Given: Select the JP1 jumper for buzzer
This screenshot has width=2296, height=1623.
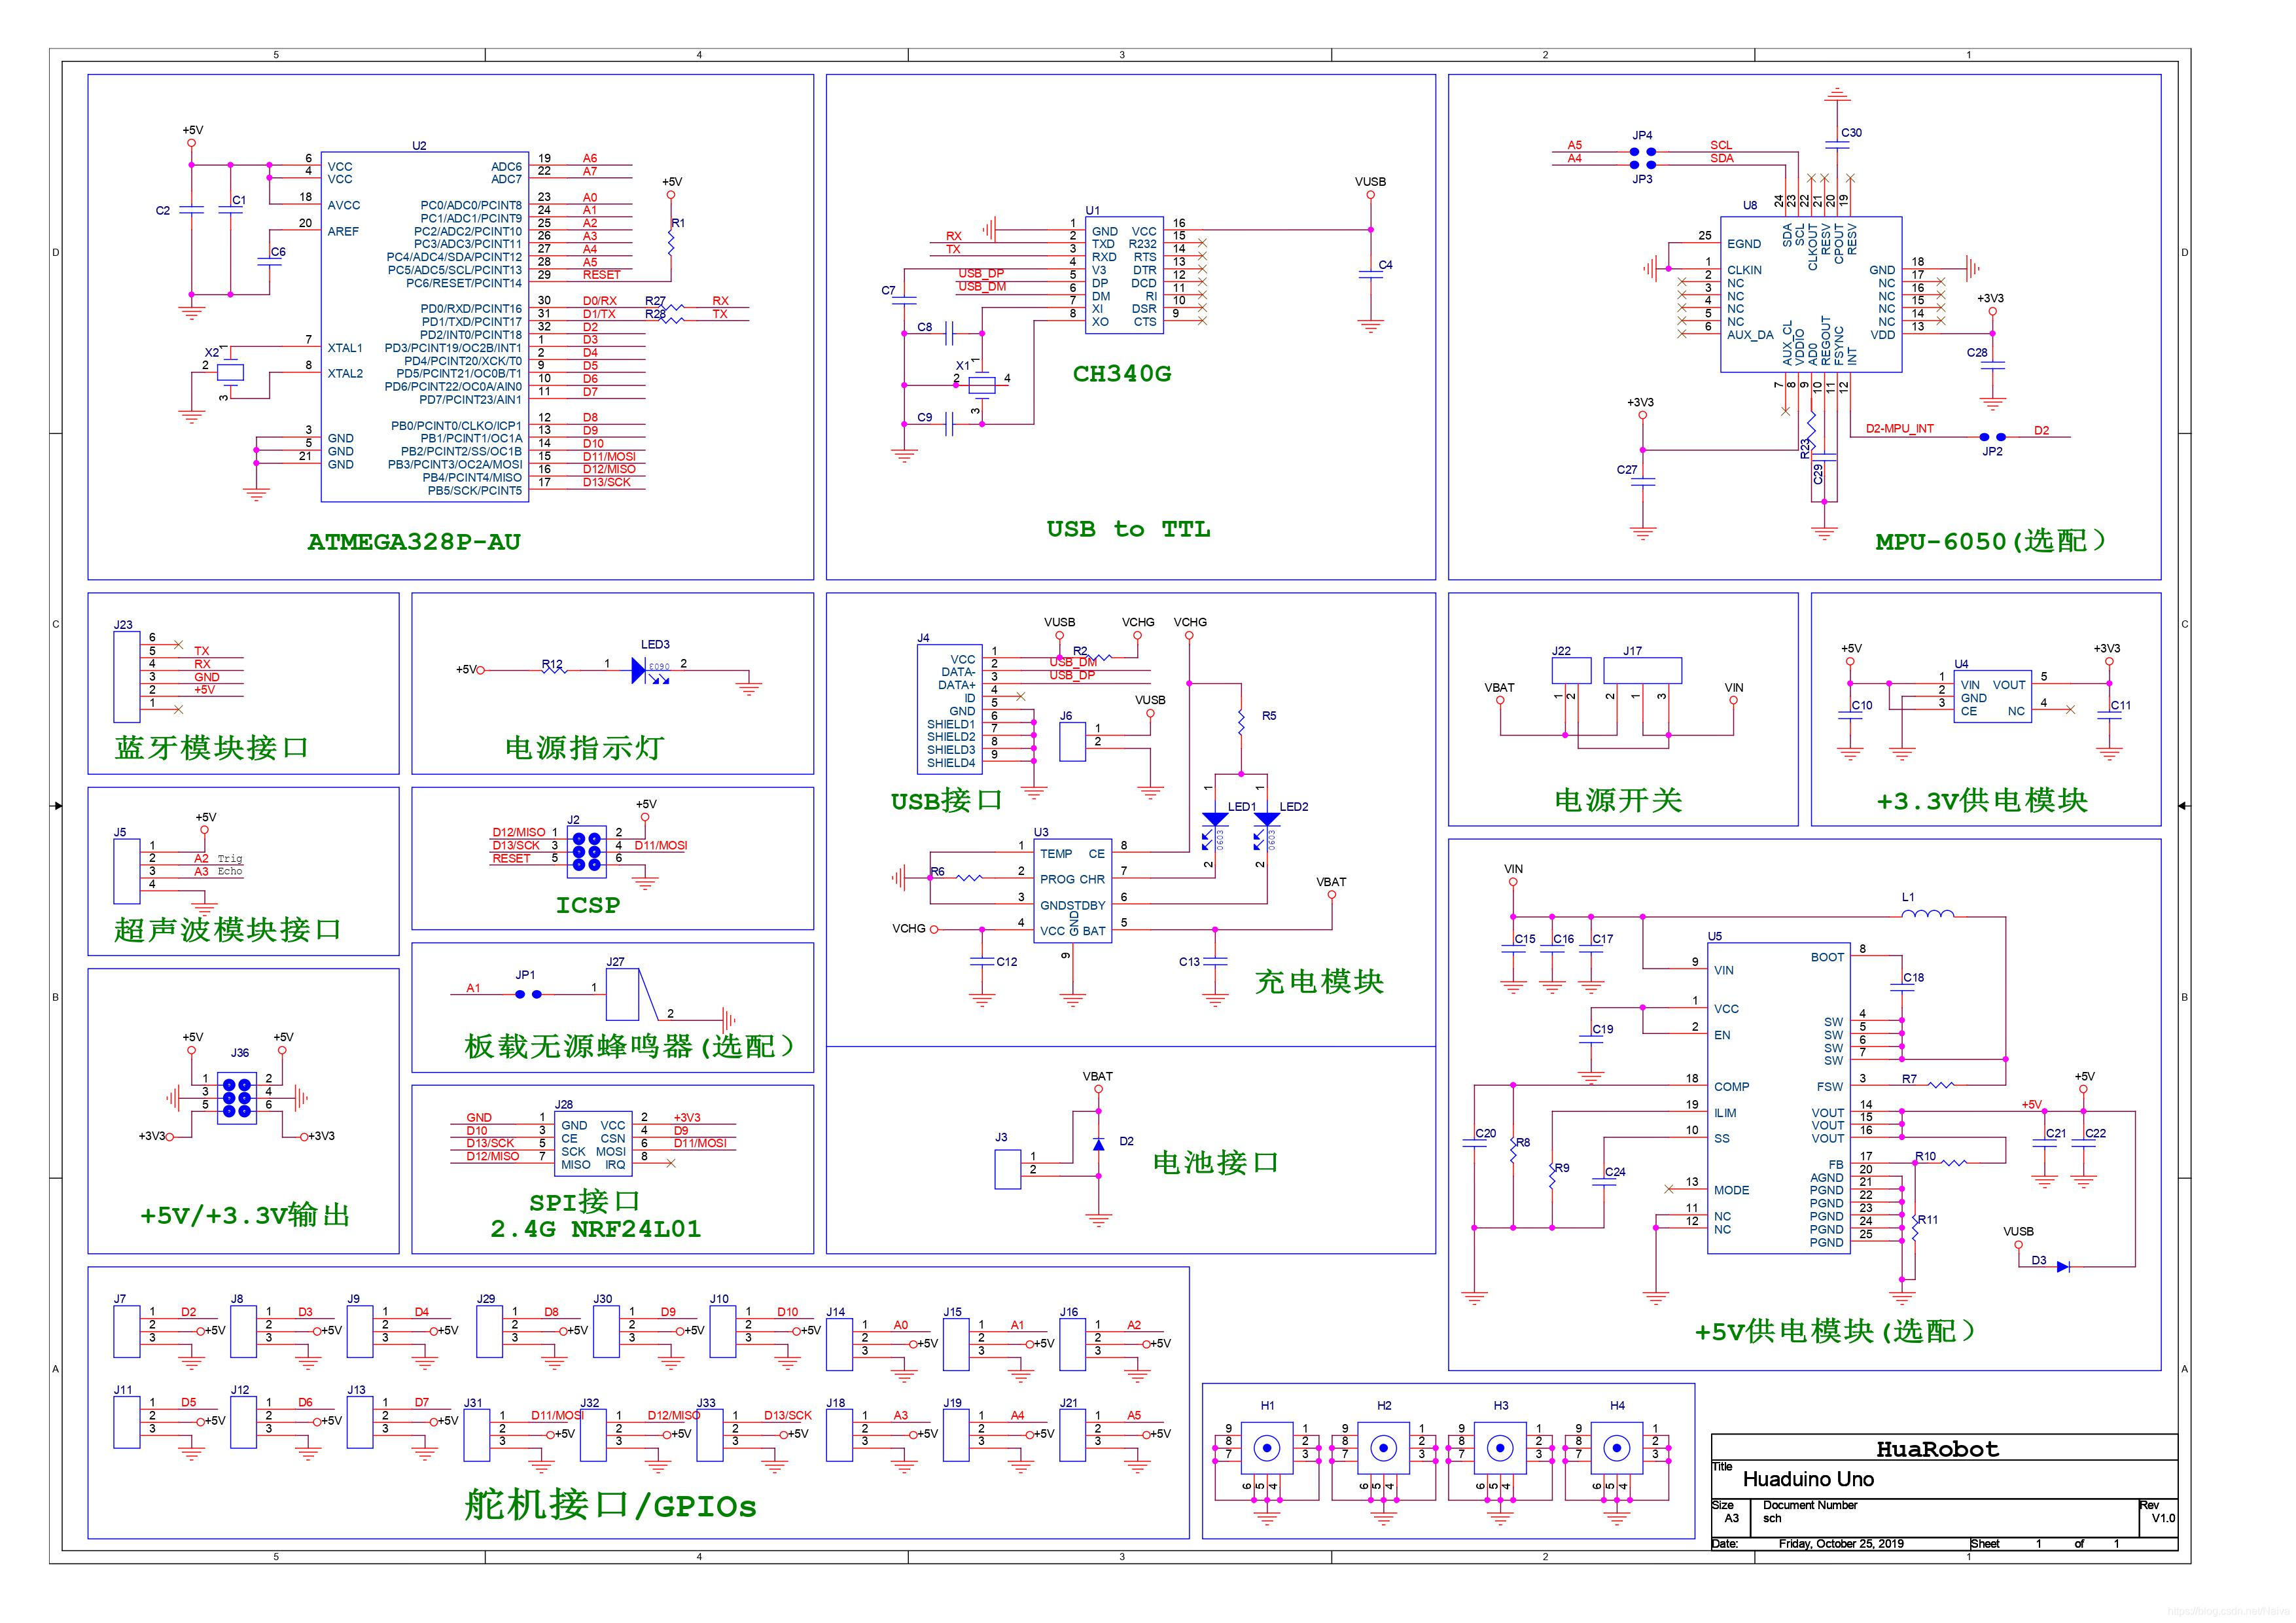Looking at the screenshot, I should pyautogui.click(x=528, y=994).
